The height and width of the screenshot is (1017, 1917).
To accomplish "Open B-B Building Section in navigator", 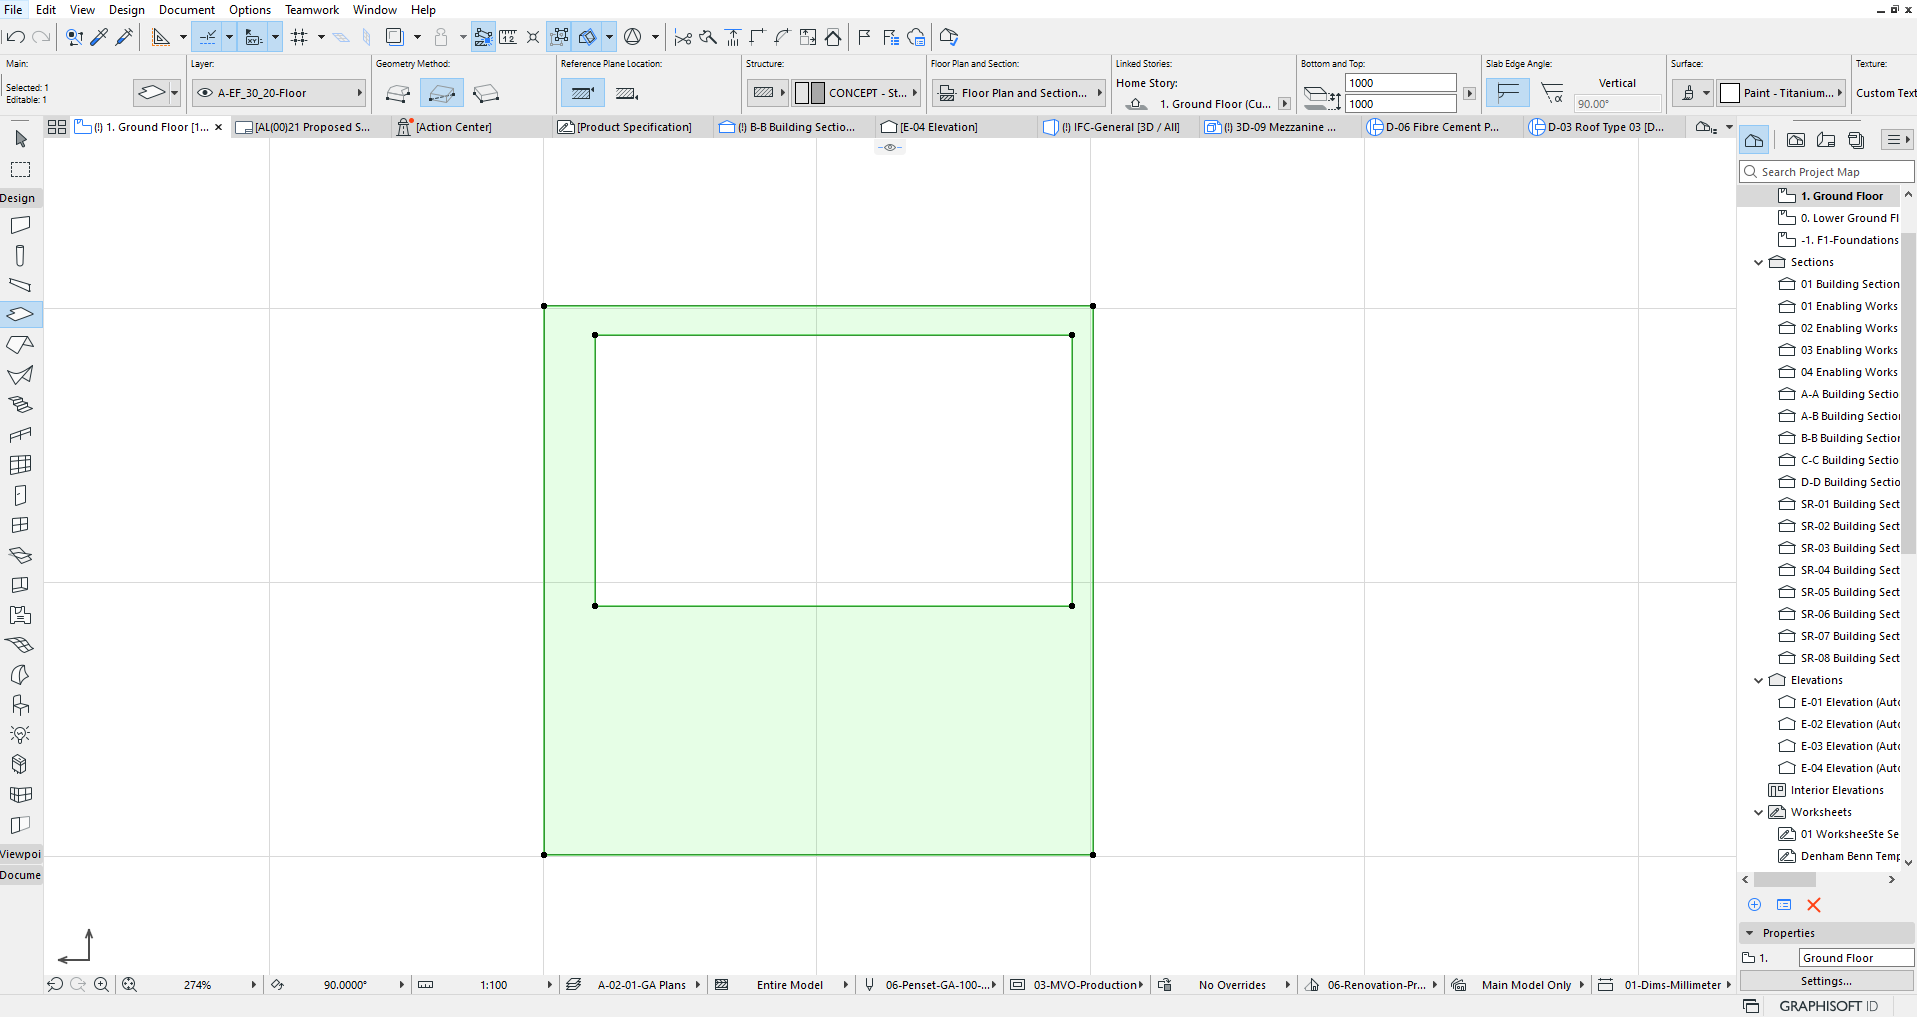I will coord(1840,438).
